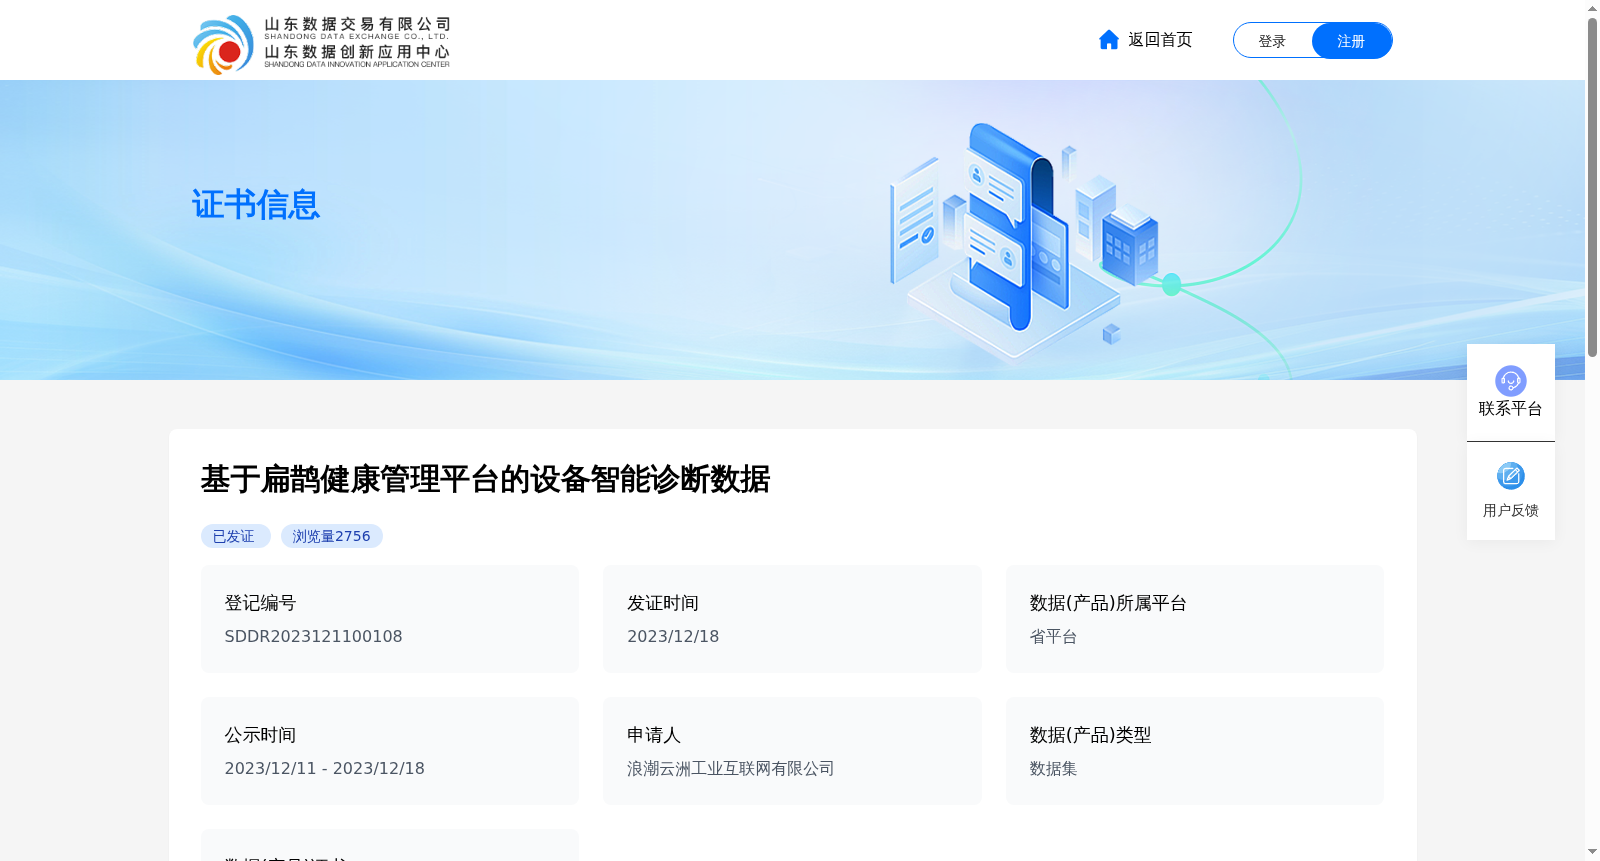The width and height of the screenshot is (1600, 861).
Task: Click the scrollbar up arrow
Action: pos(1592,8)
